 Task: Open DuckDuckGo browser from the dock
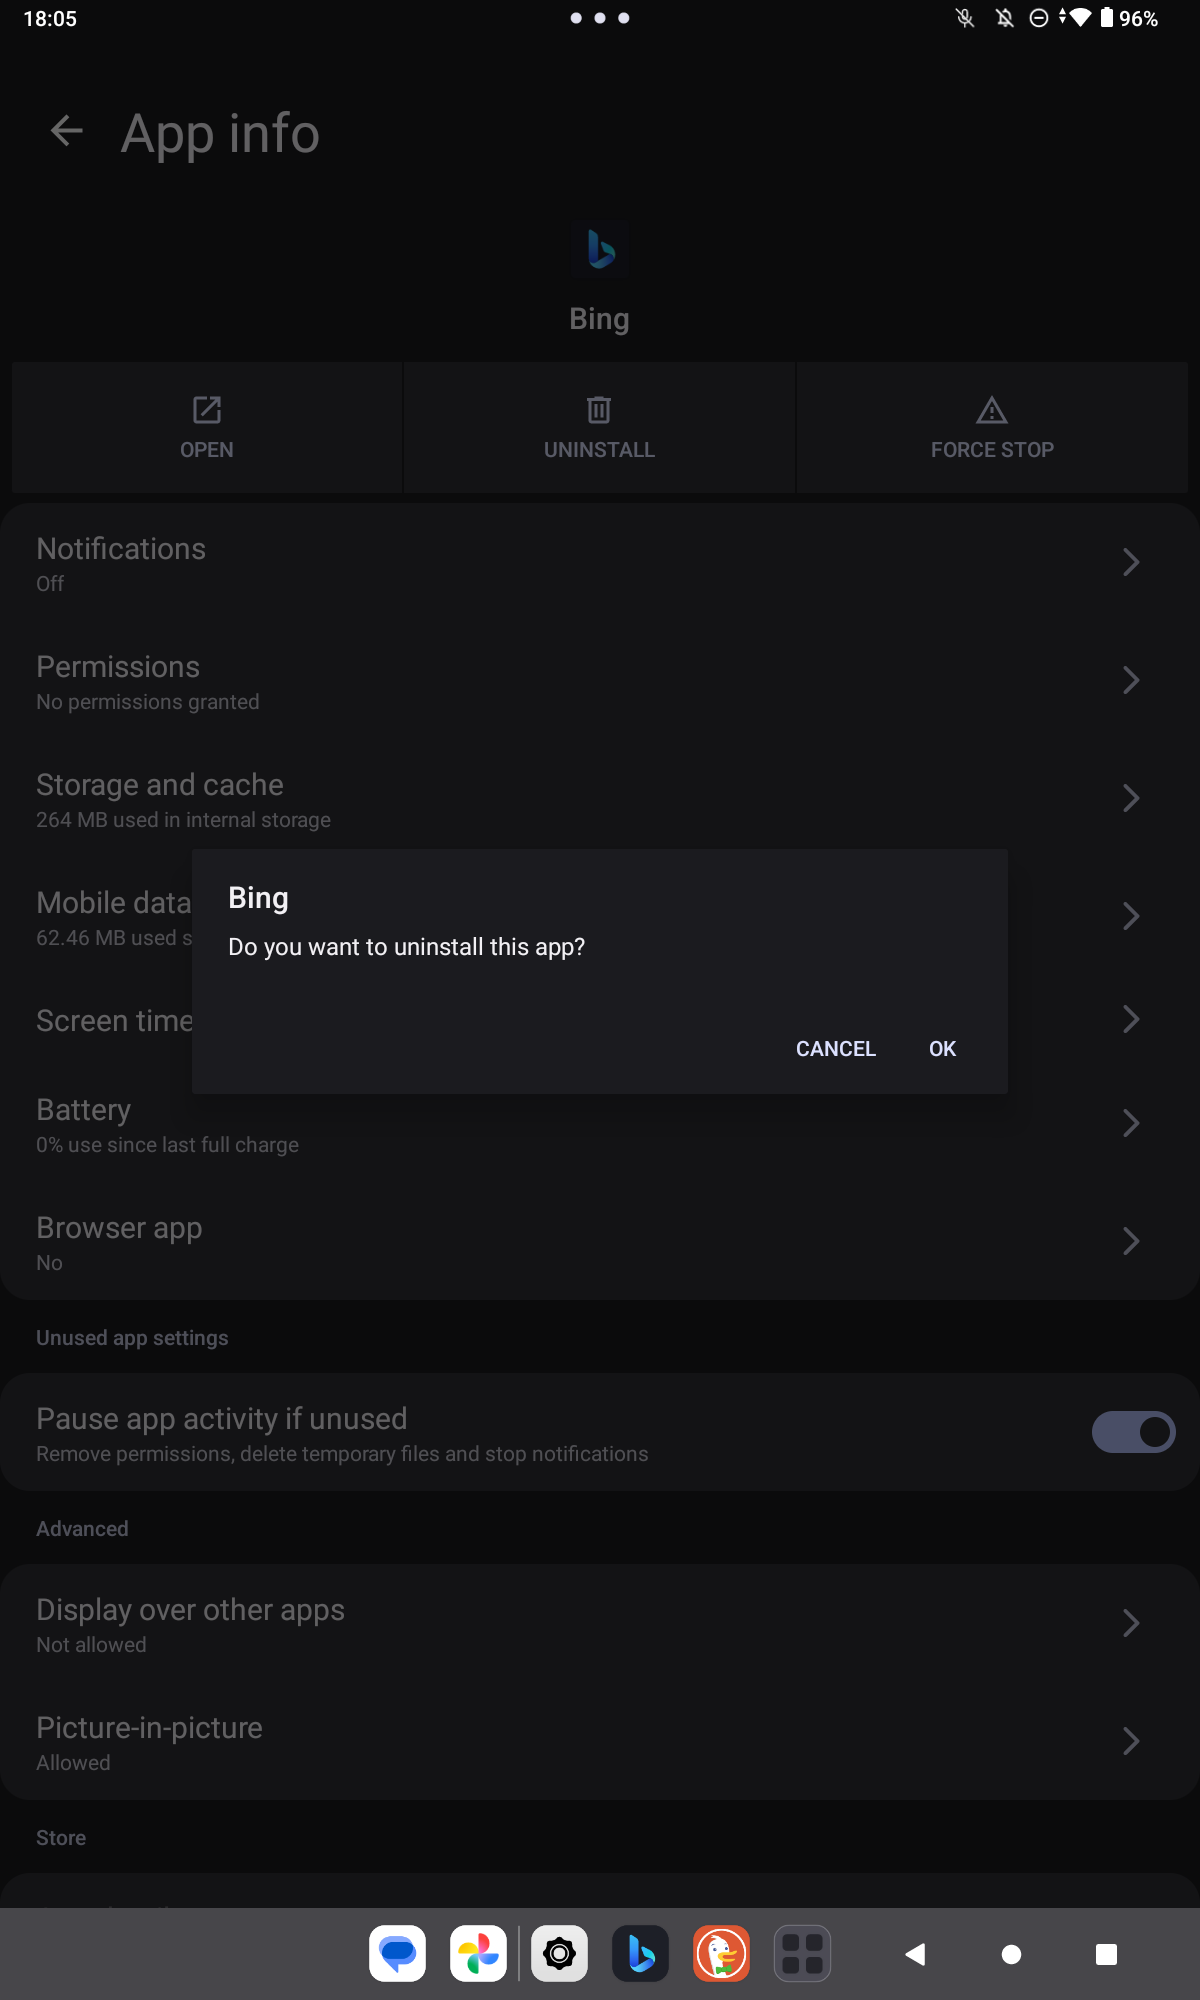[722, 1953]
